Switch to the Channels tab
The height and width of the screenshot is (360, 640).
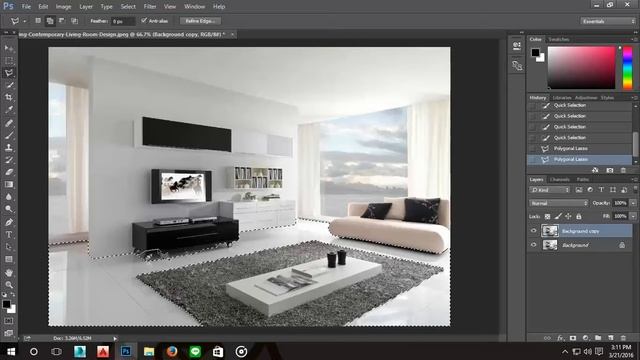tap(560, 180)
